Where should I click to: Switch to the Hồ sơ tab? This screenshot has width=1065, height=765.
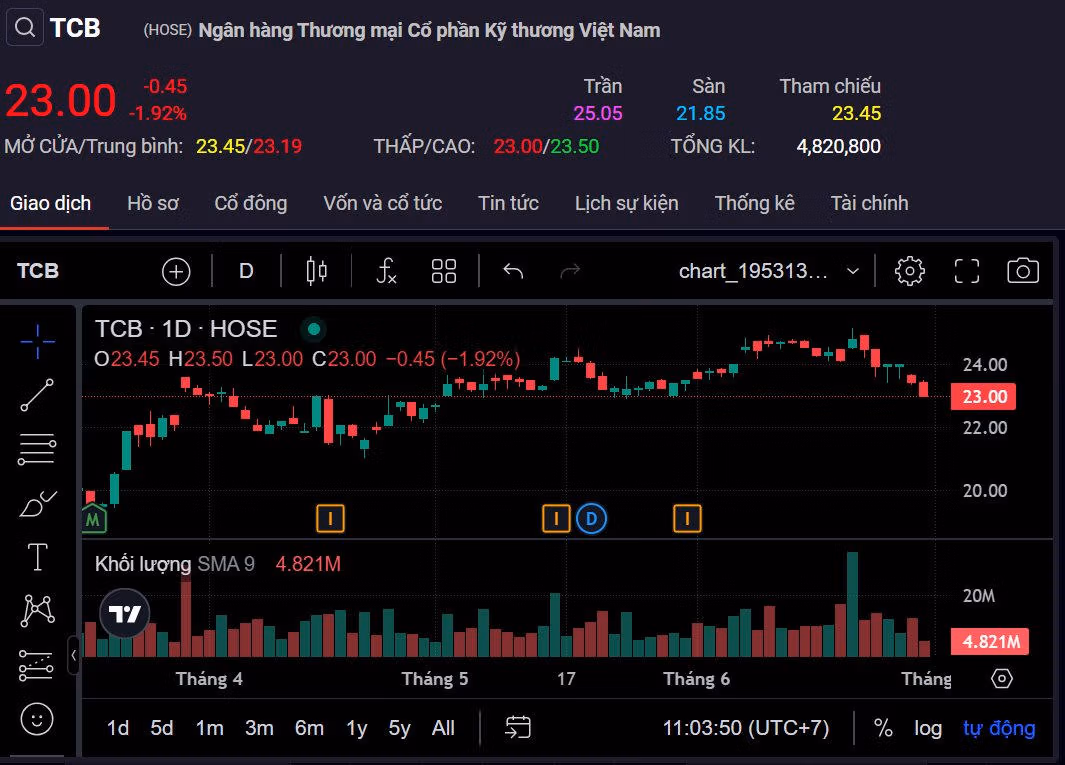153,203
